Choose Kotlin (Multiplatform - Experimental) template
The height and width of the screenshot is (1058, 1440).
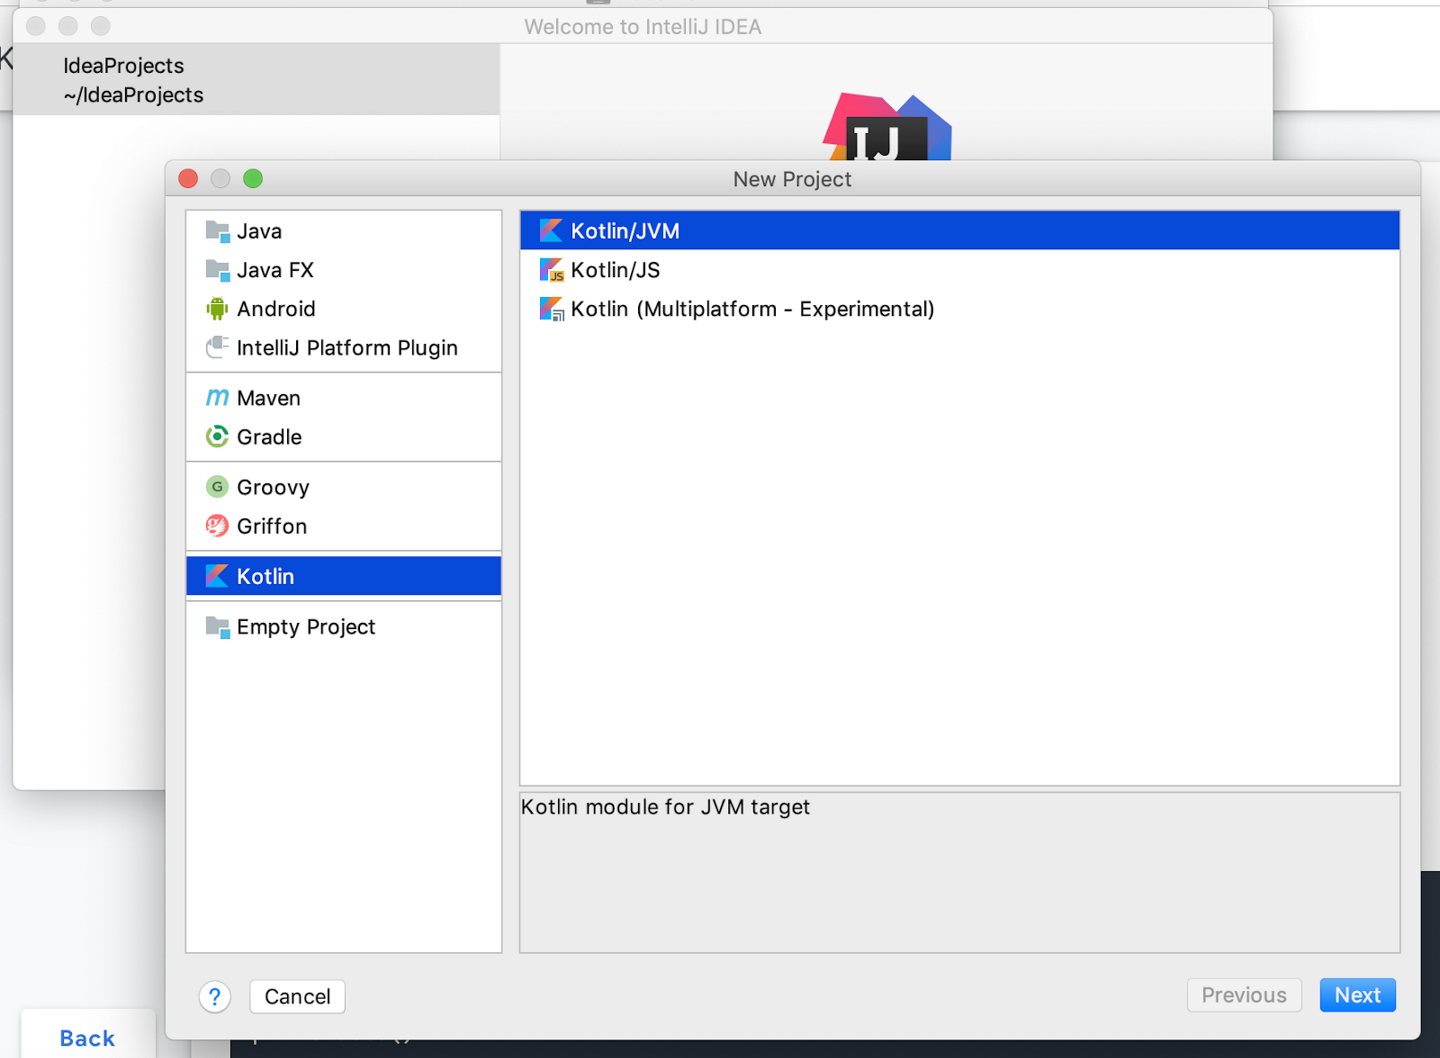tap(752, 309)
